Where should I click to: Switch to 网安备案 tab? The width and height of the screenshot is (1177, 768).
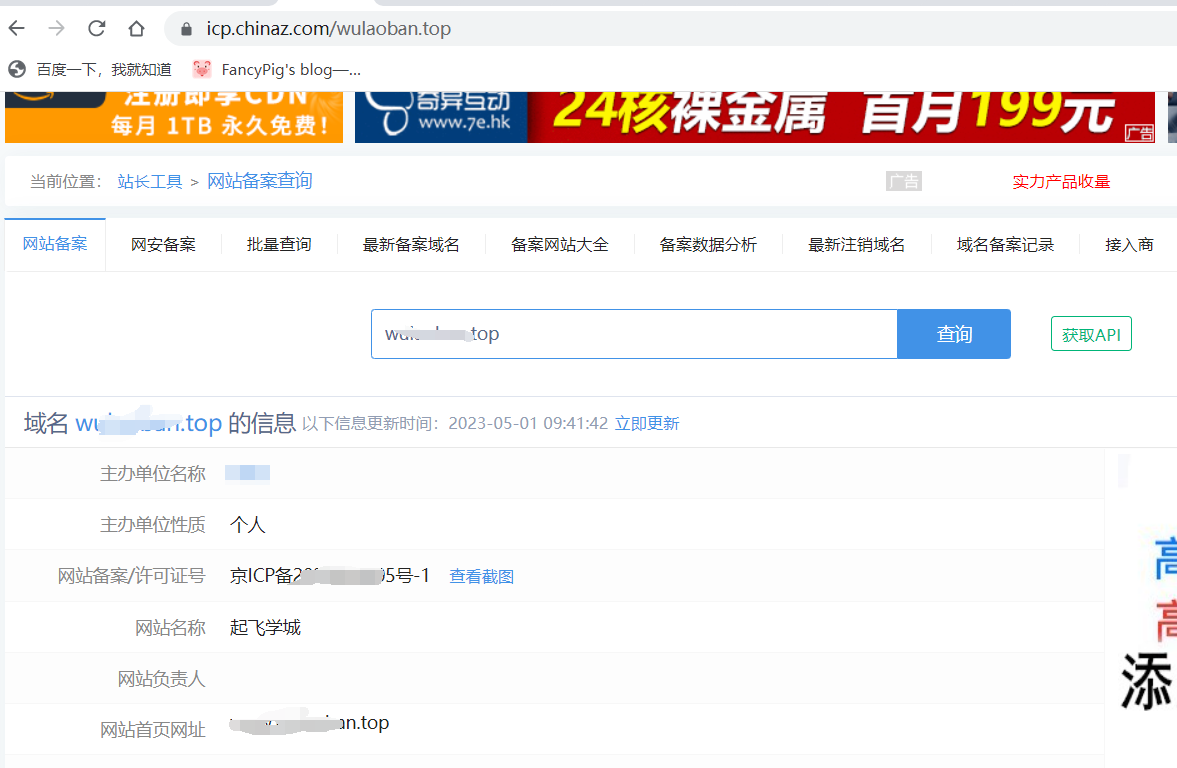pyautogui.click(x=163, y=245)
